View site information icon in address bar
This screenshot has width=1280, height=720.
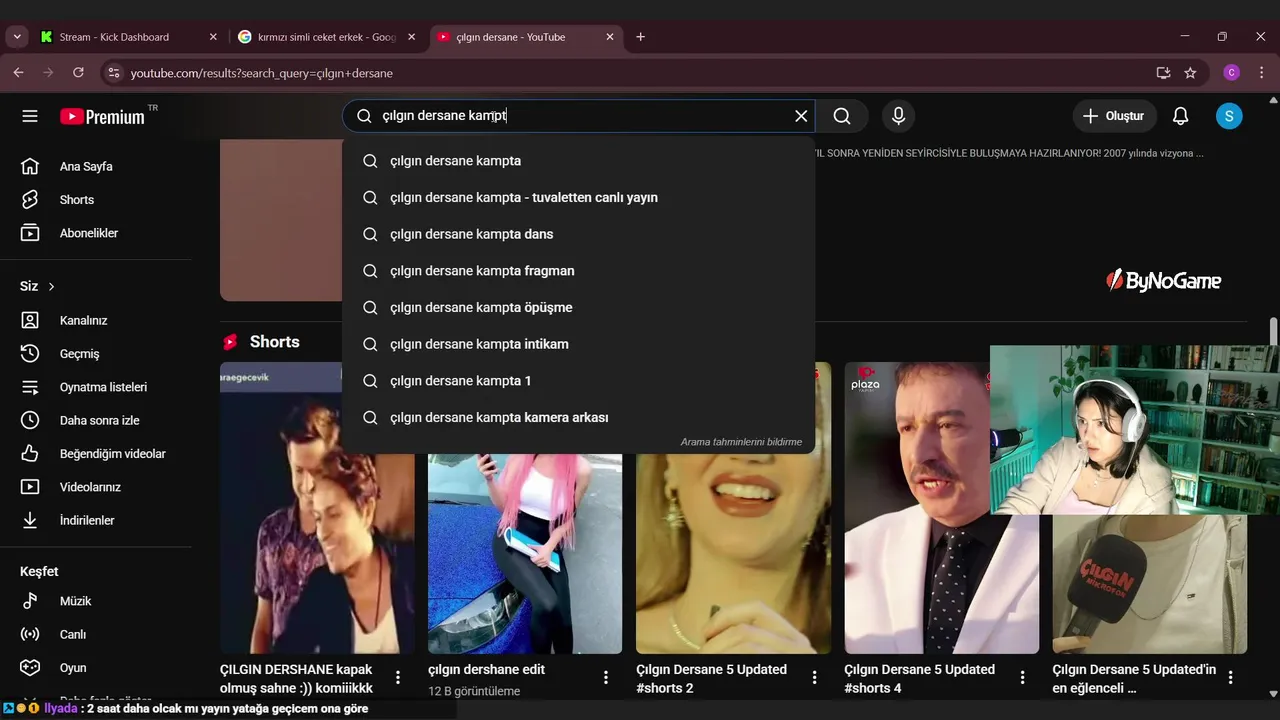113,73
